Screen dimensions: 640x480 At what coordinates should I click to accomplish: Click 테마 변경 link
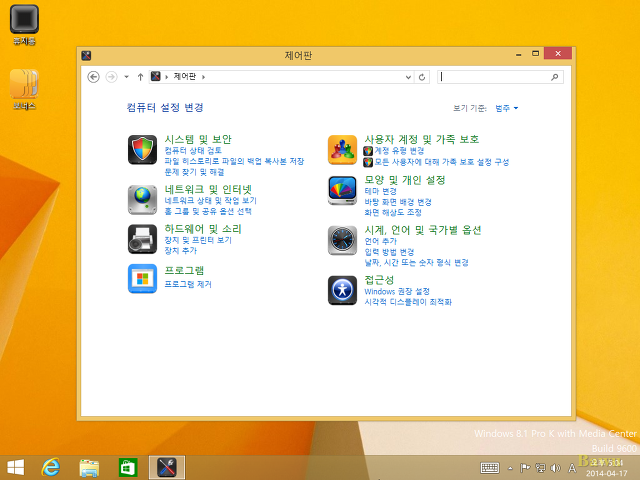[x=380, y=191]
